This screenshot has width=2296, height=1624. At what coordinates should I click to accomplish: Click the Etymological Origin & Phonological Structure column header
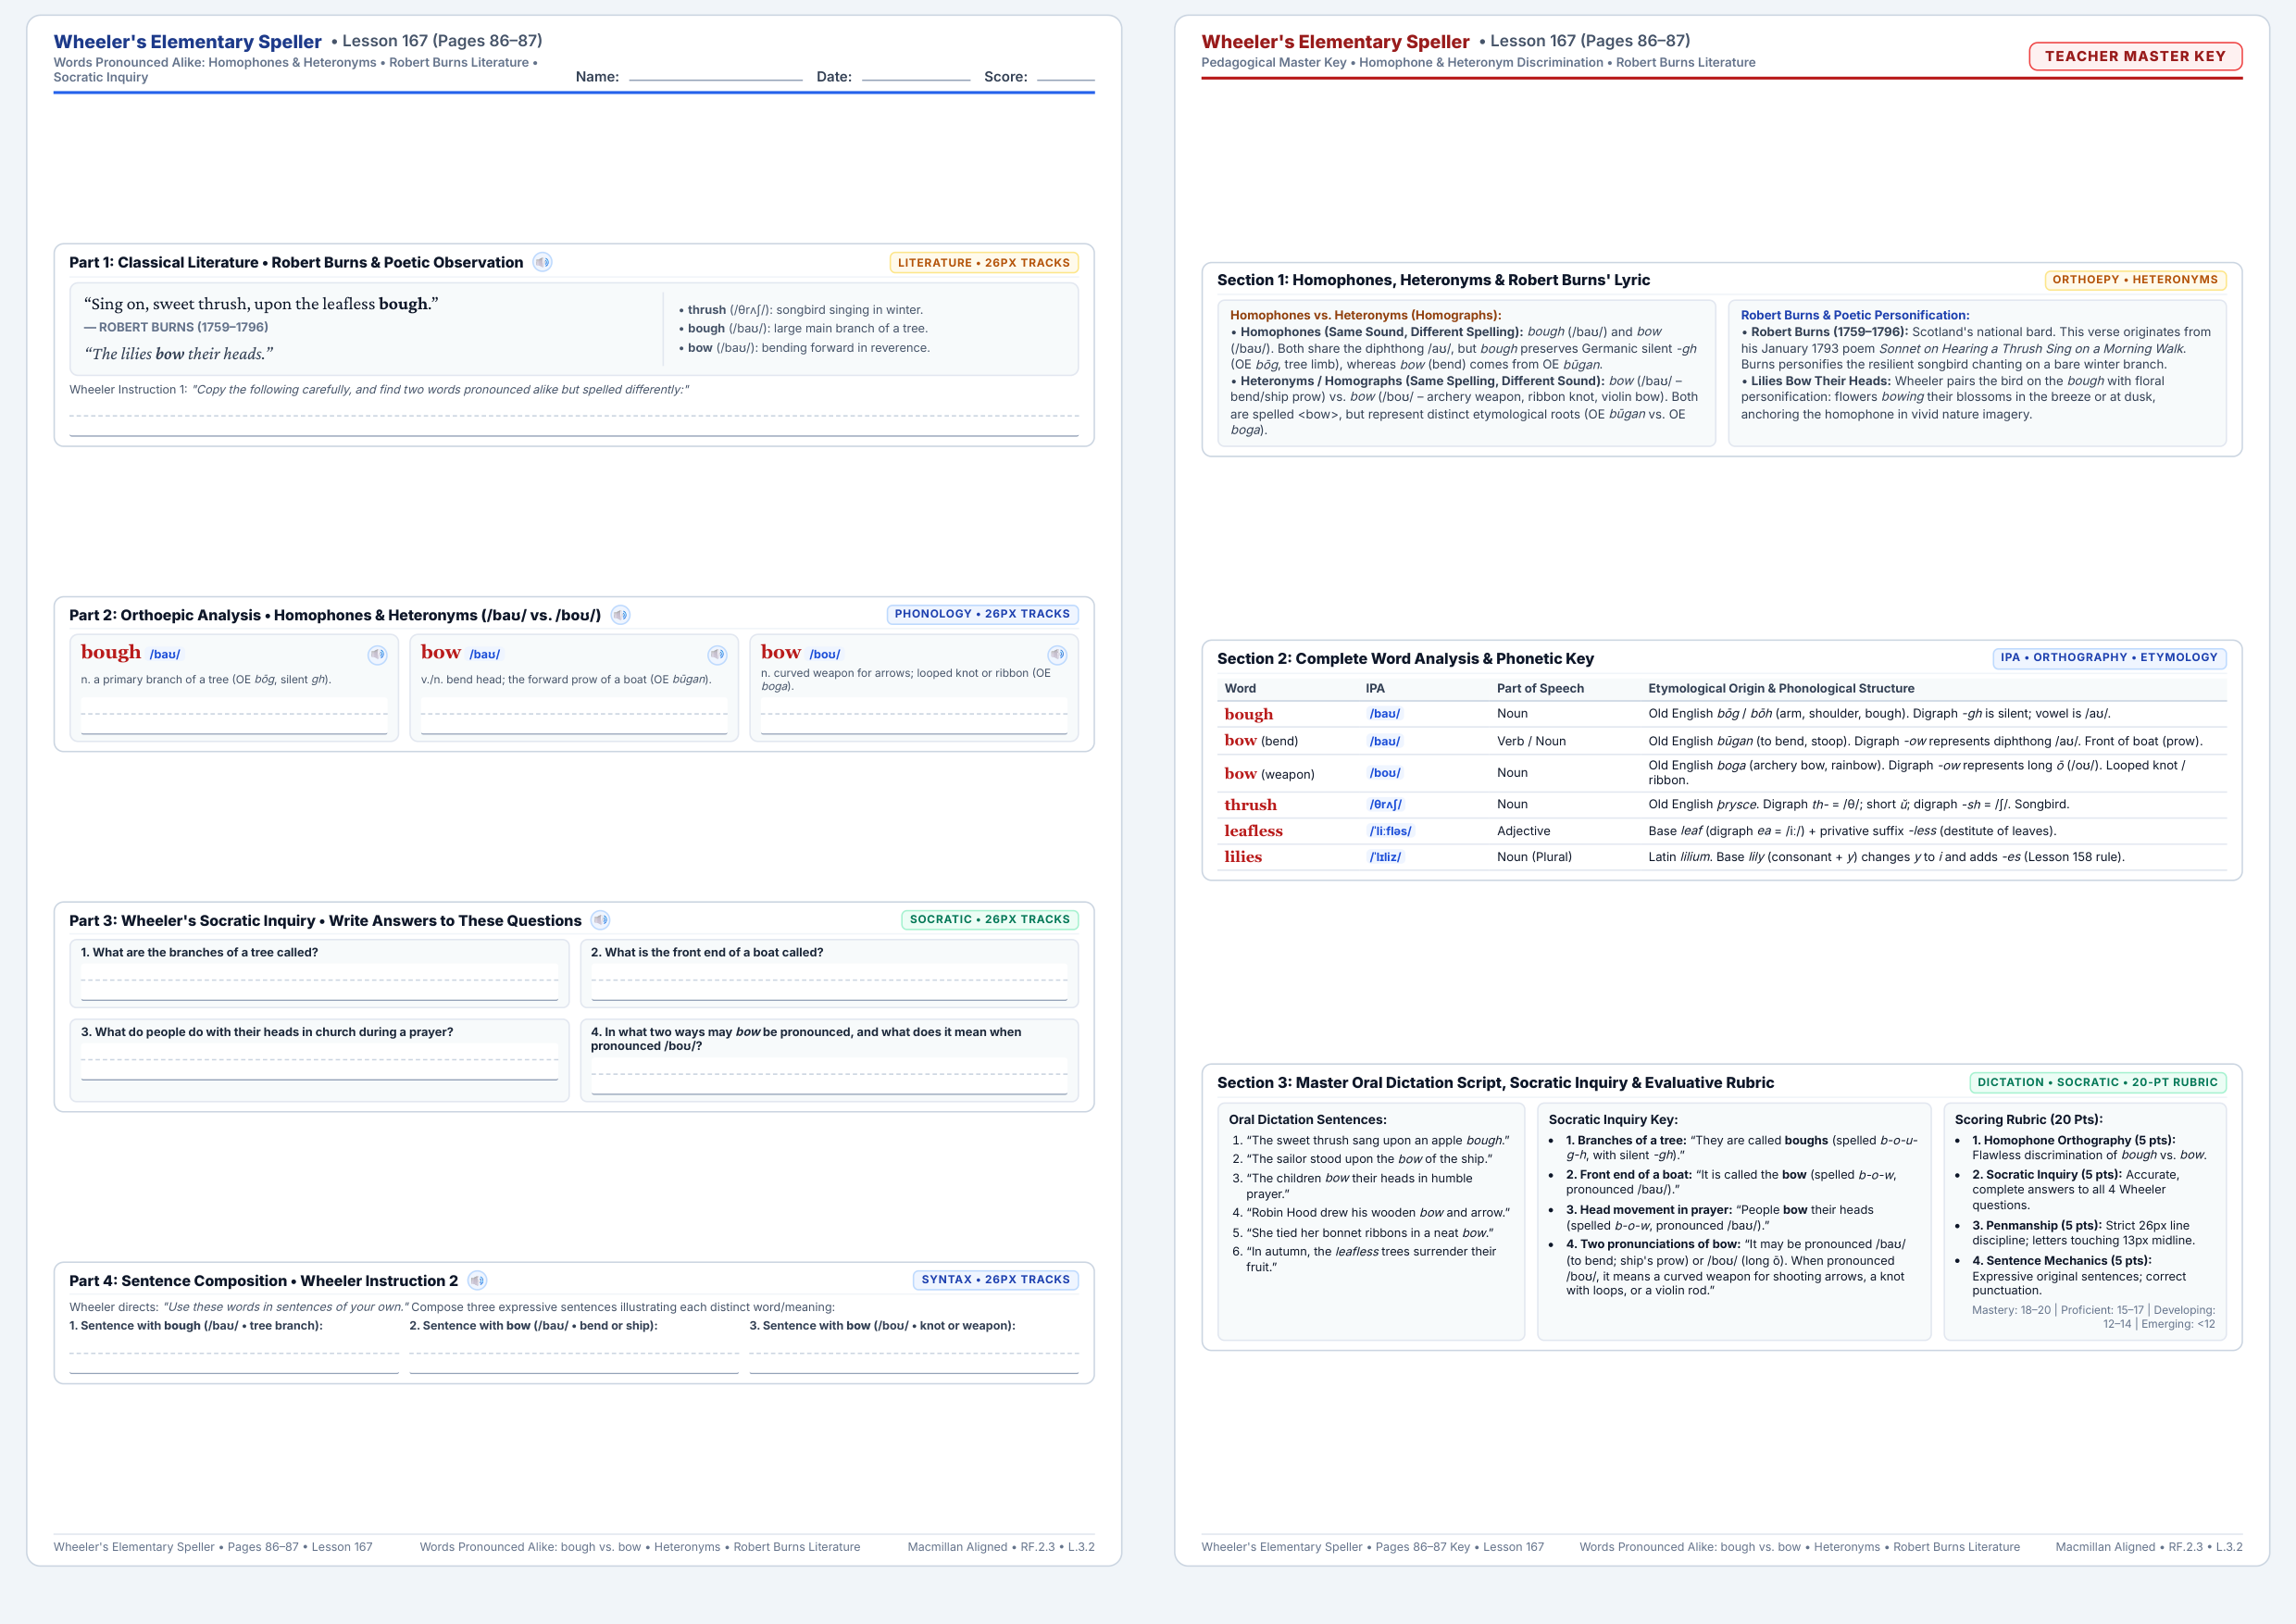click(1781, 688)
